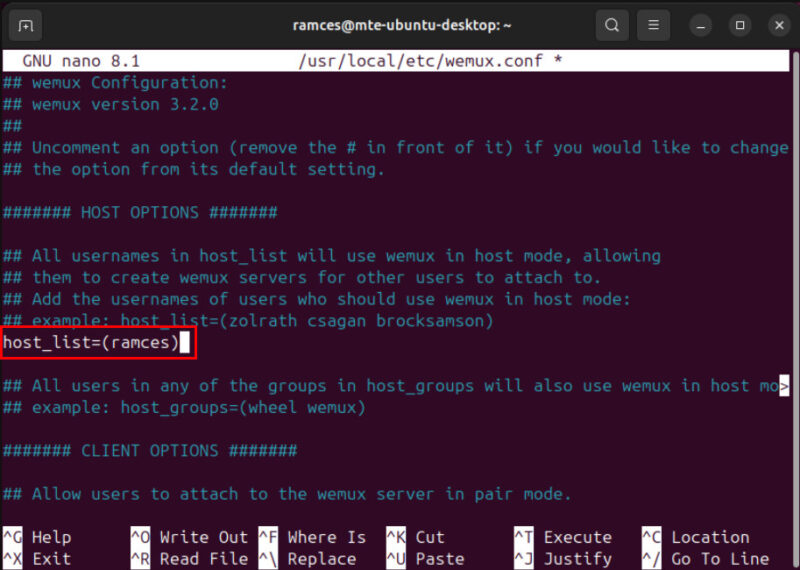
Task: Click the host_list=(ramces) line
Action: coord(91,342)
